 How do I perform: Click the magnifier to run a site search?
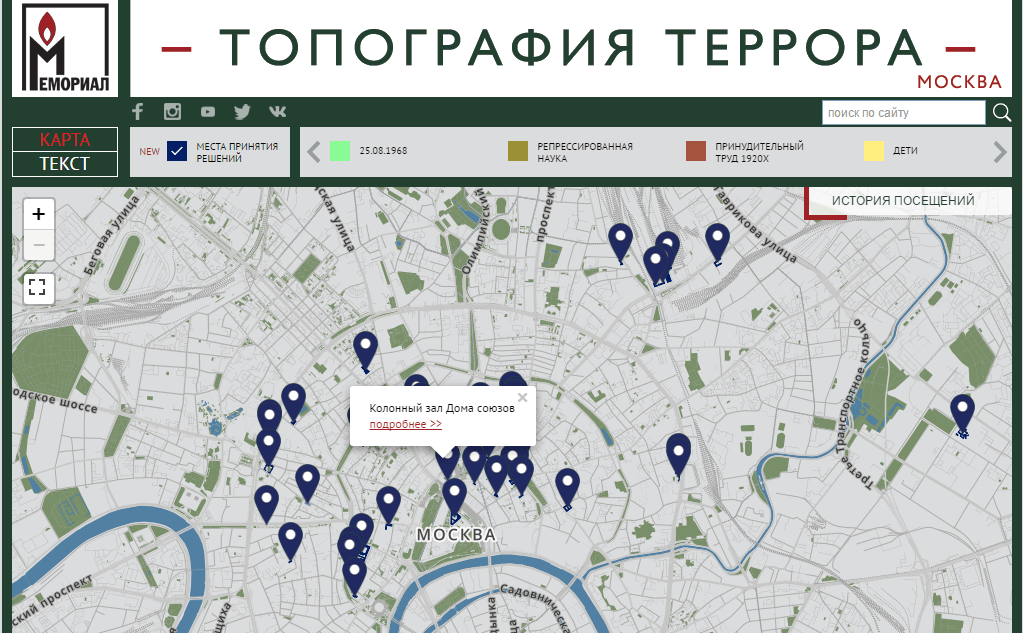[x=1001, y=113]
